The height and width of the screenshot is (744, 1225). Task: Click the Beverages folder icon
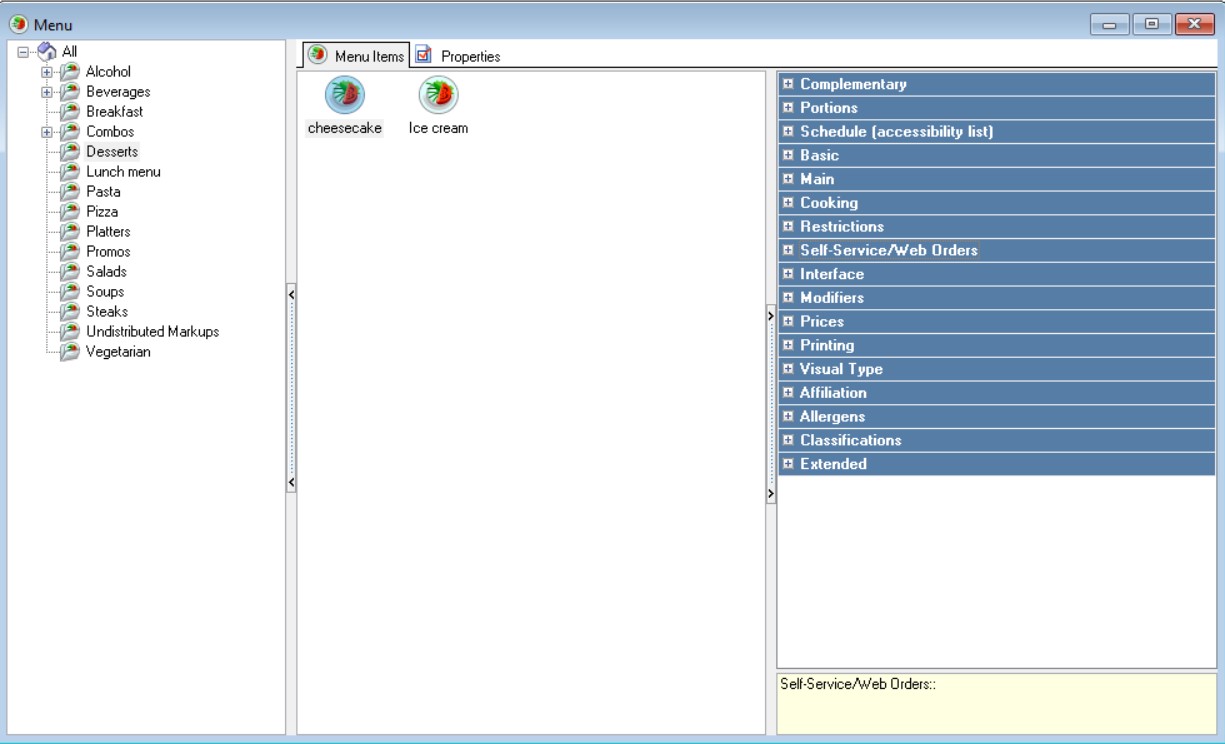[69, 92]
